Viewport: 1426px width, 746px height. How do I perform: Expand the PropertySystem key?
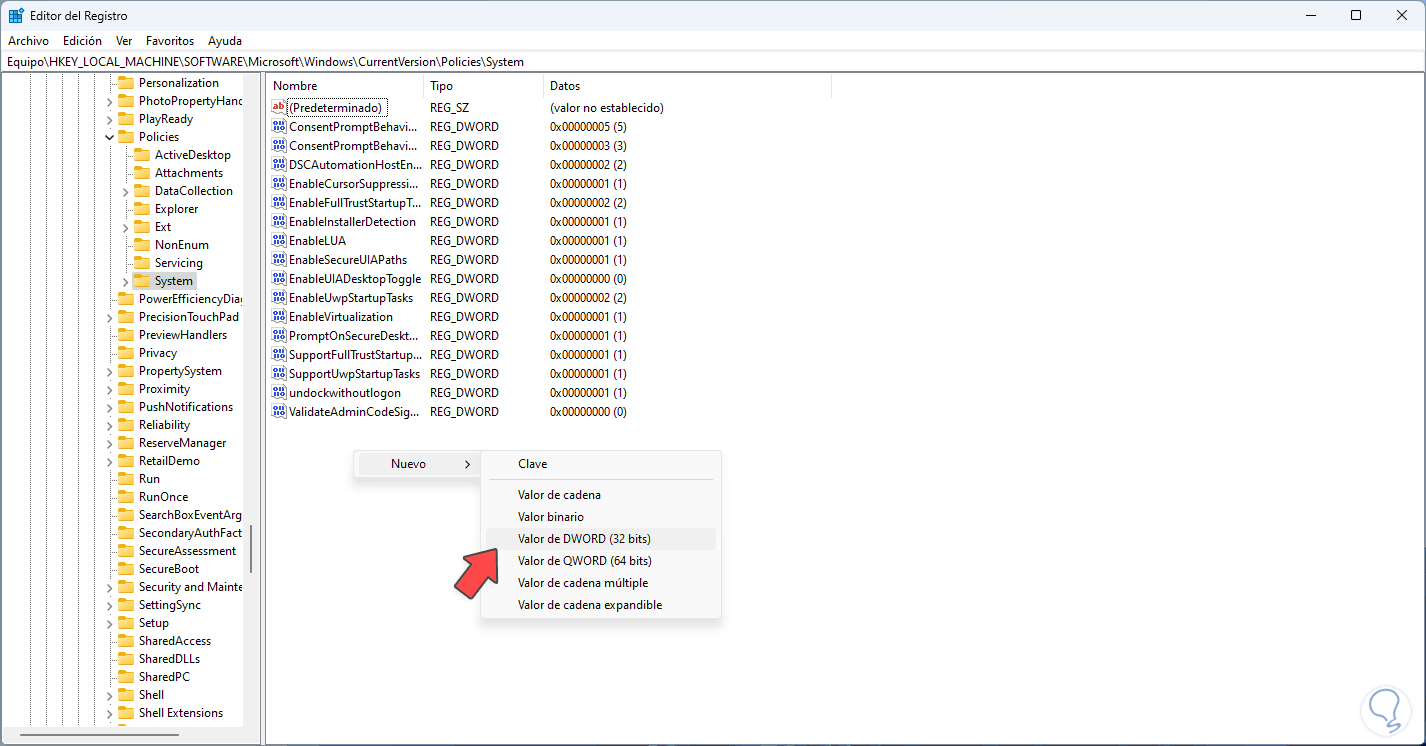pyautogui.click(x=109, y=371)
